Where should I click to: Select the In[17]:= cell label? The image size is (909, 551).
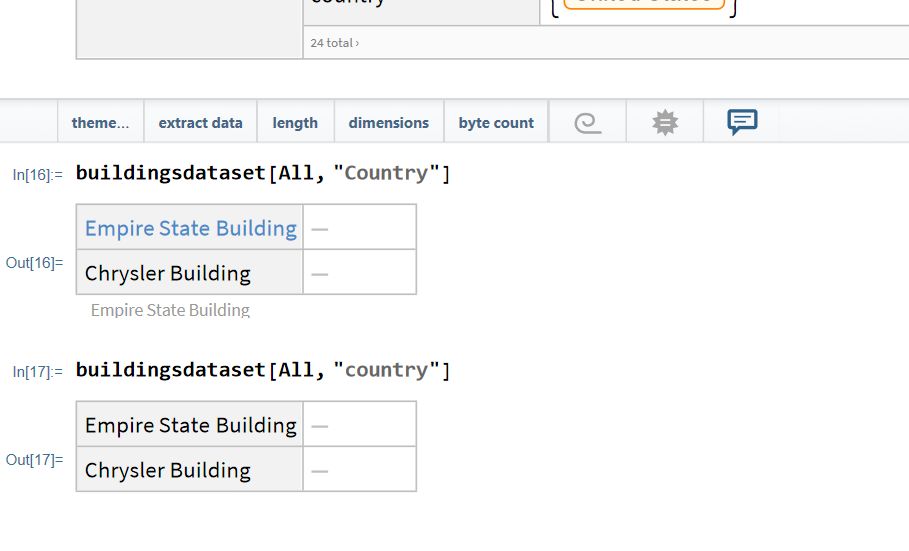pos(38,372)
